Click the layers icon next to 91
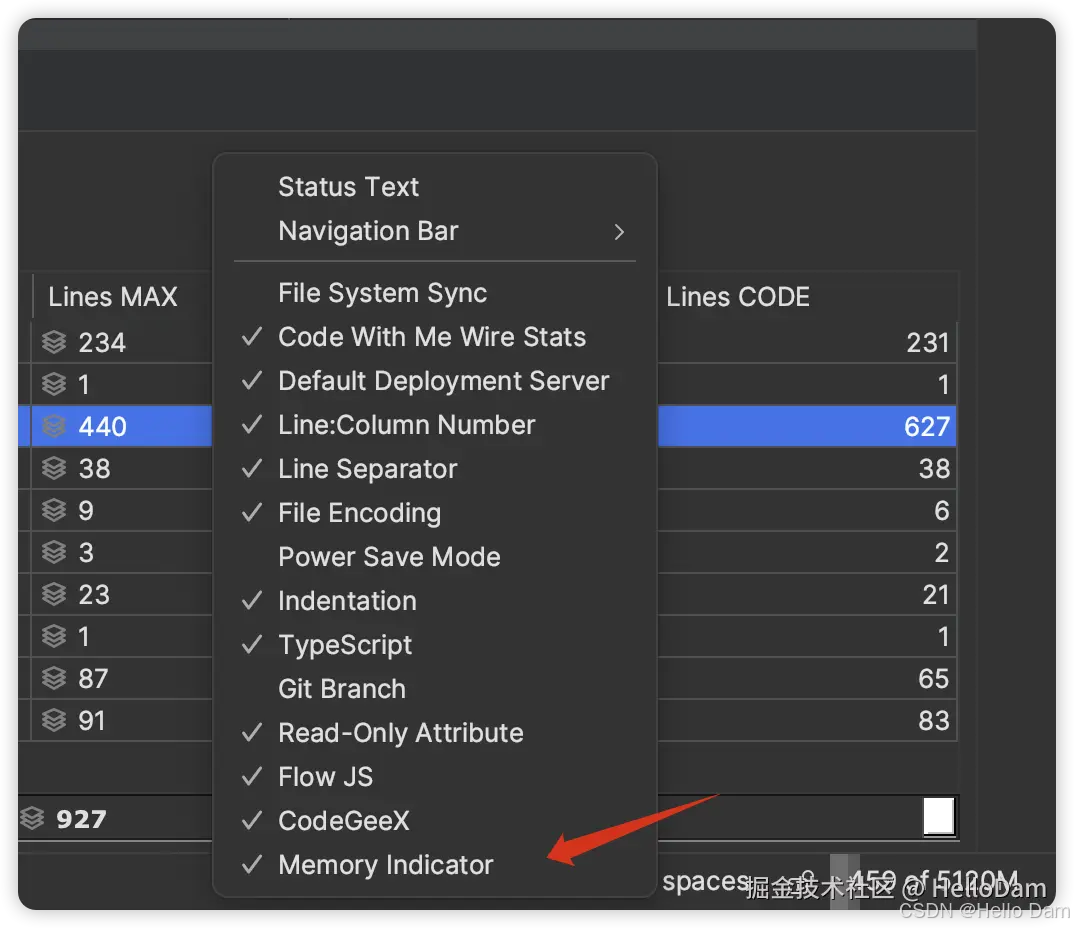This screenshot has height=928, width=1074. tap(54, 721)
